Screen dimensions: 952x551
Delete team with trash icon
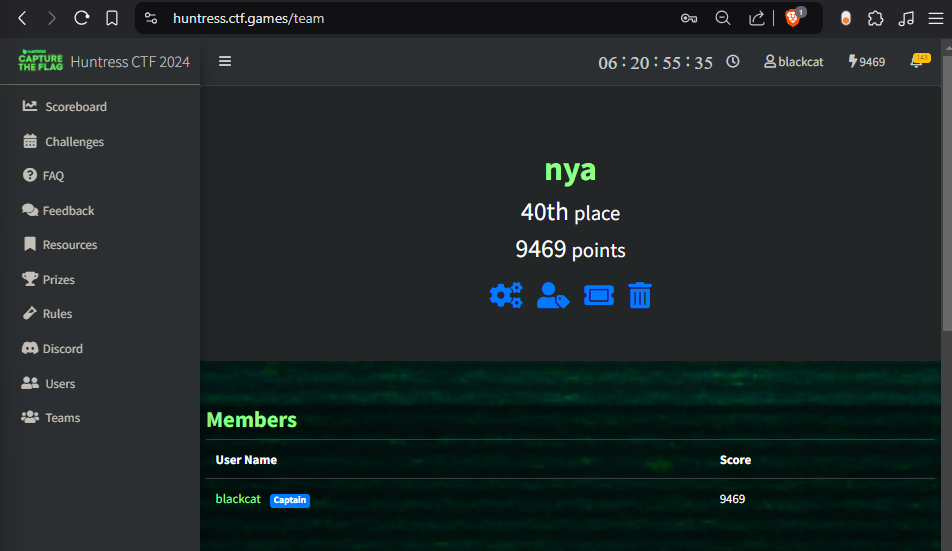[640, 296]
